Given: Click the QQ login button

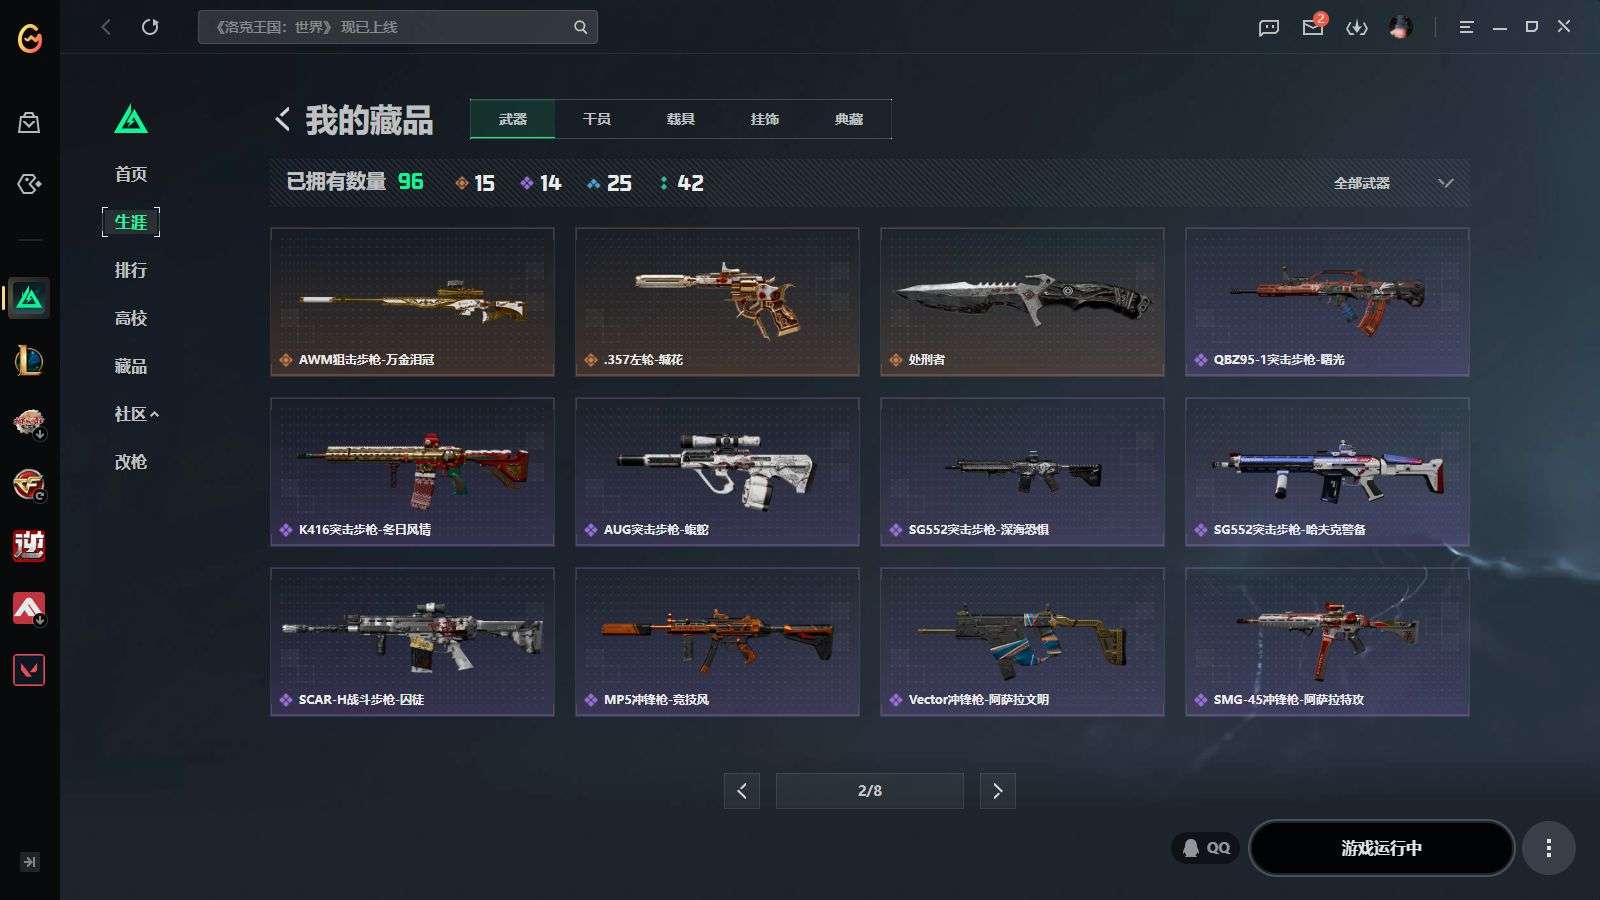Looking at the screenshot, I should coord(1206,848).
